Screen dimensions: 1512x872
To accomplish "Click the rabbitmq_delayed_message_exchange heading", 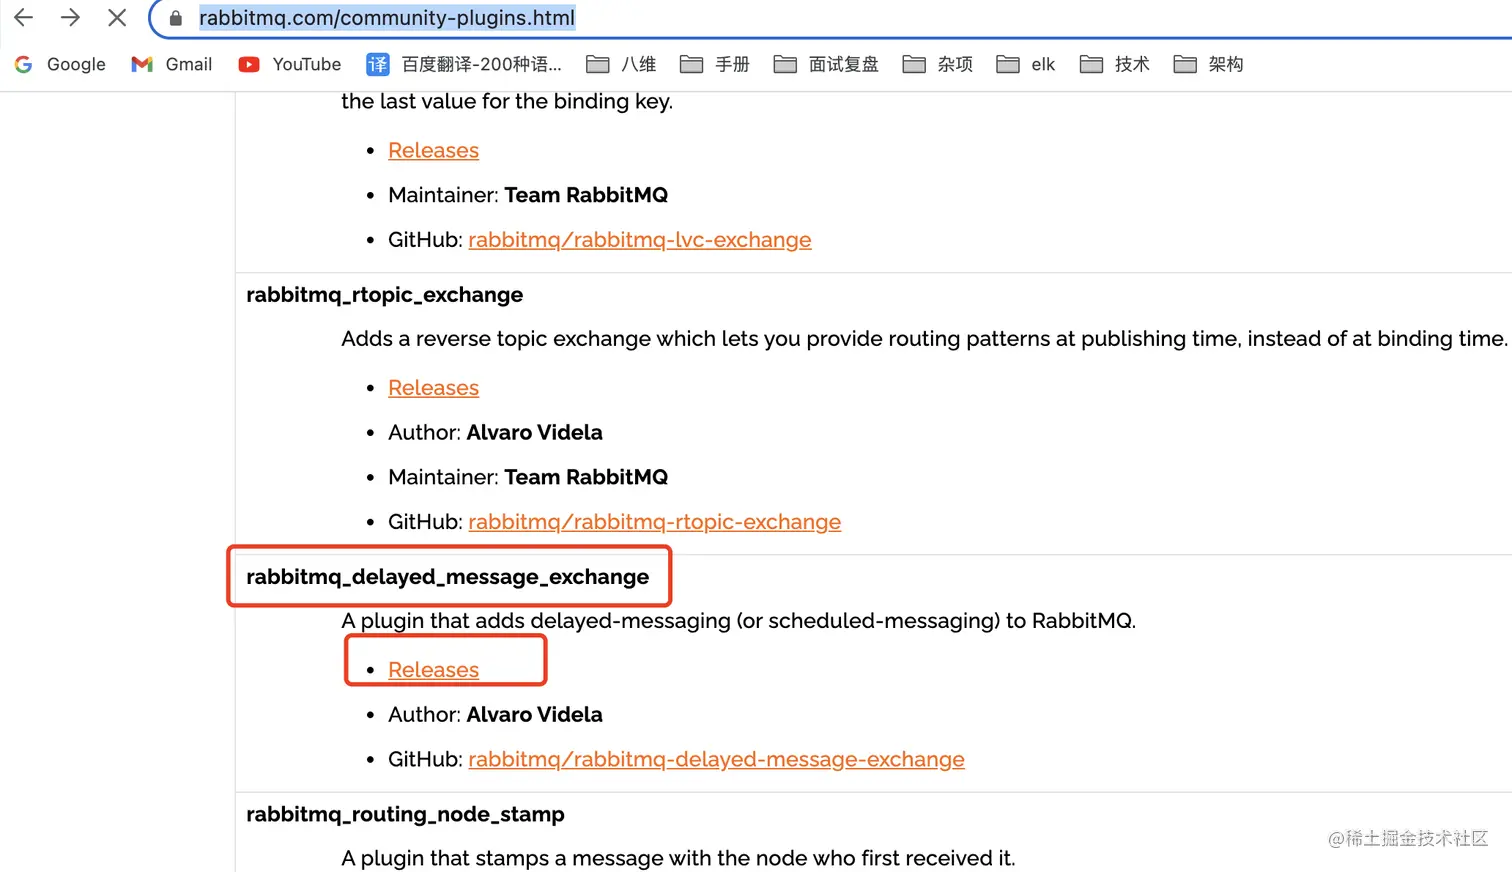I will coord(448,577).
